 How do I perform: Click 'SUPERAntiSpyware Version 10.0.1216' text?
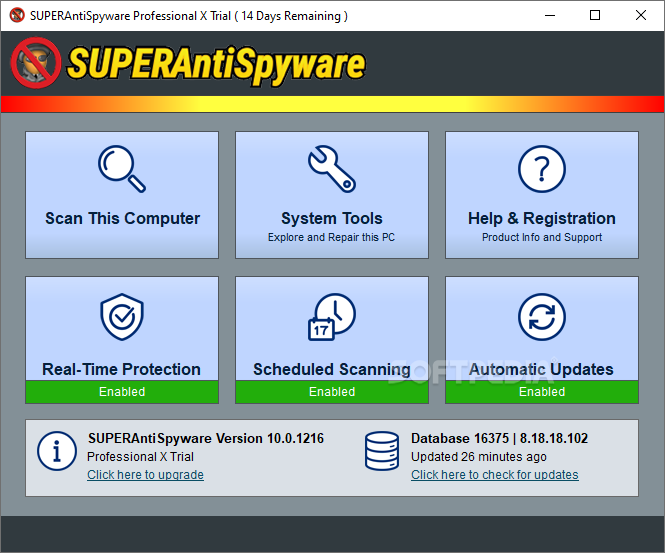point(206,438)
